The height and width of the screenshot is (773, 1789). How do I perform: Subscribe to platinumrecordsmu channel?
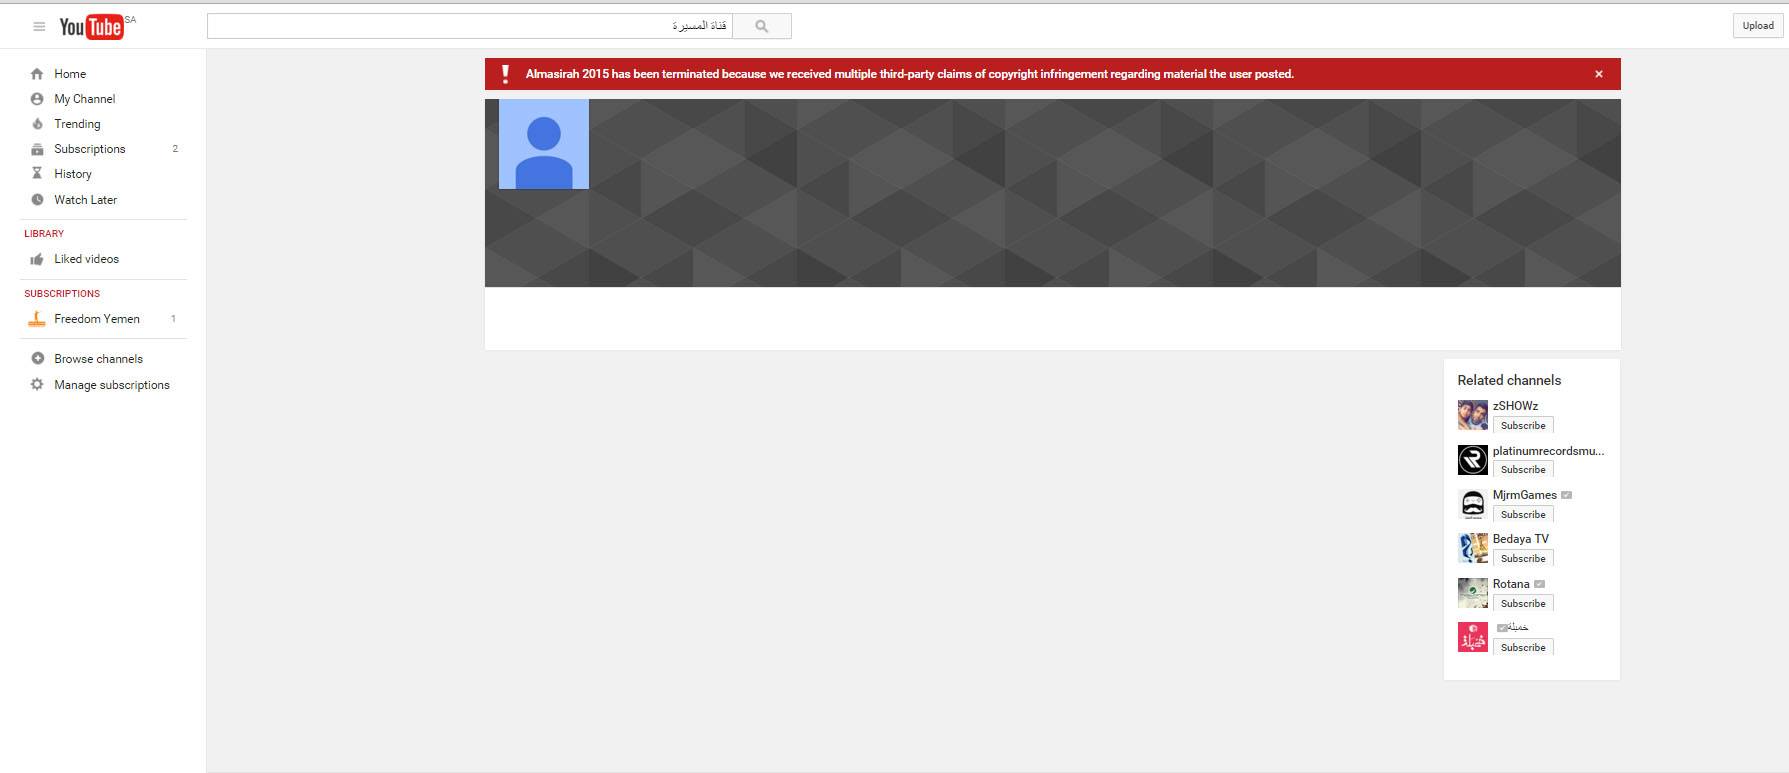coord(1523,469)
